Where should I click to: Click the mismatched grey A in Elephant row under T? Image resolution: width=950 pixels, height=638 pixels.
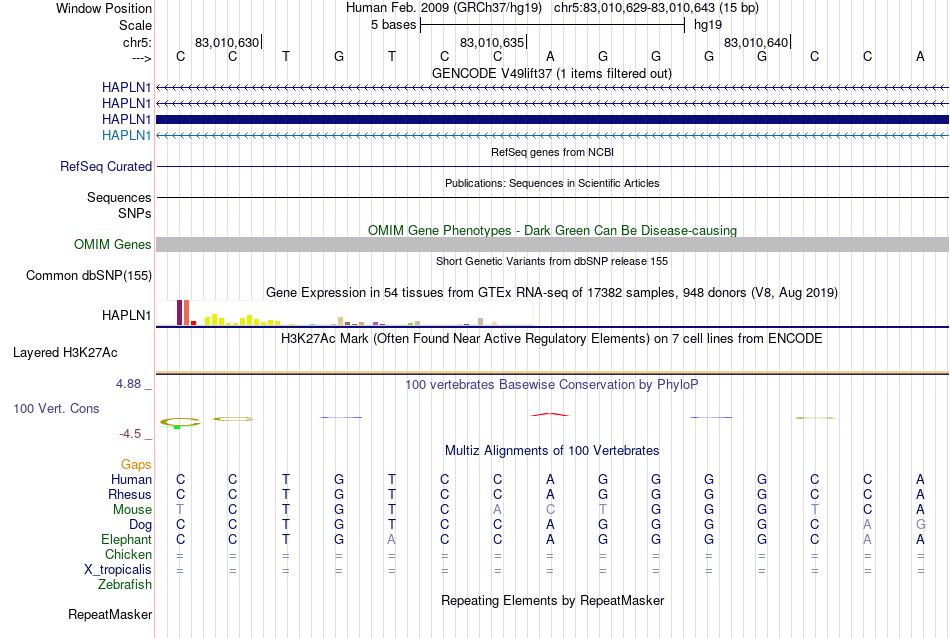[391, 539]
